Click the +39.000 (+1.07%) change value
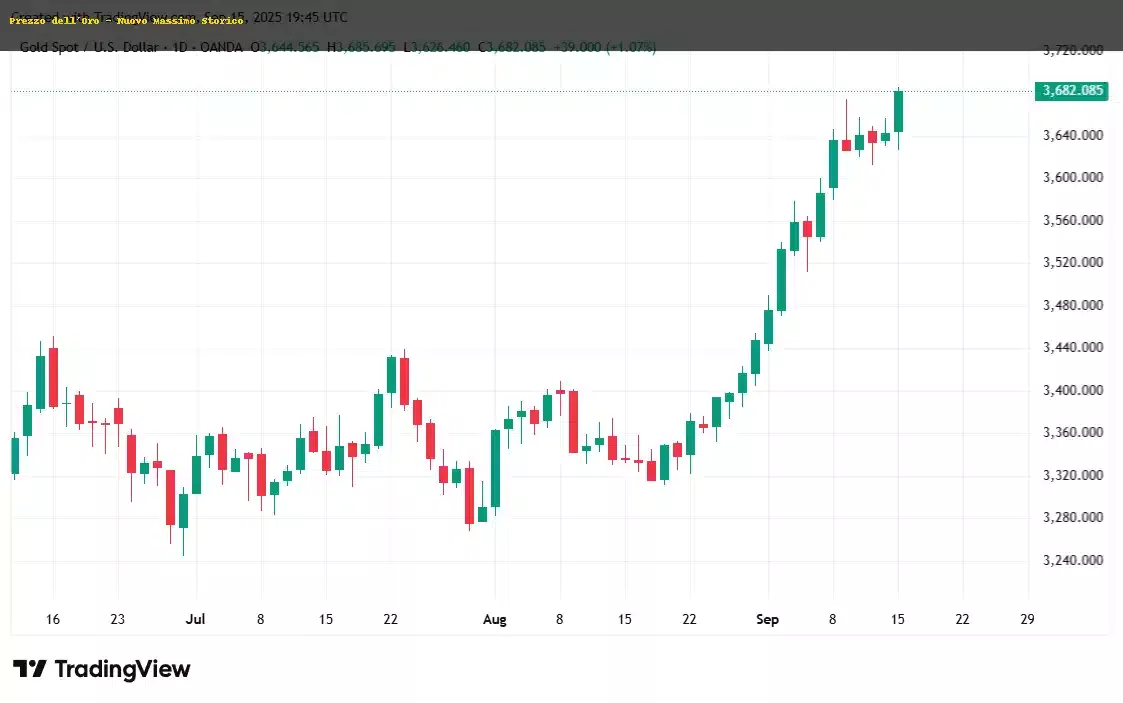Image resolution: width=1123 pixels, height=703 pixels. coord(606,47)
